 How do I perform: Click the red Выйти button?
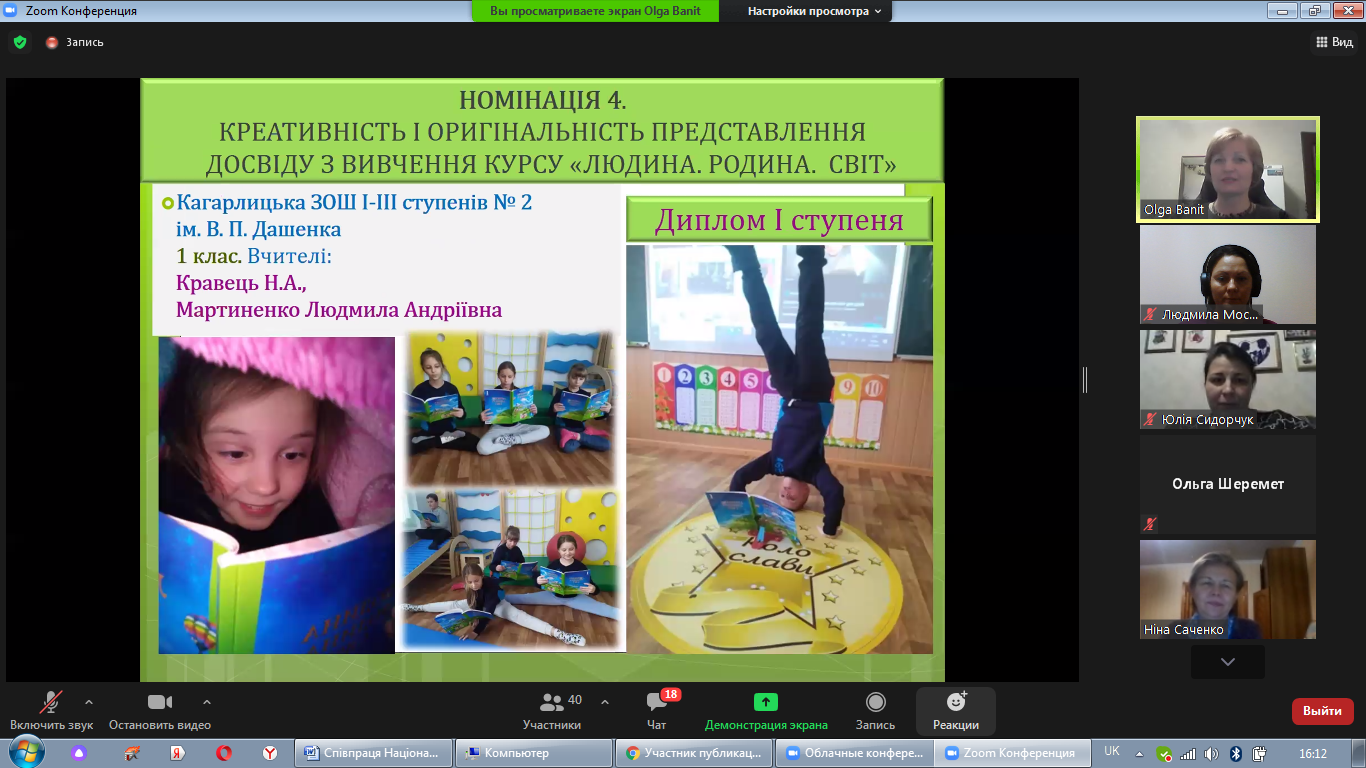pos(1322,711)
